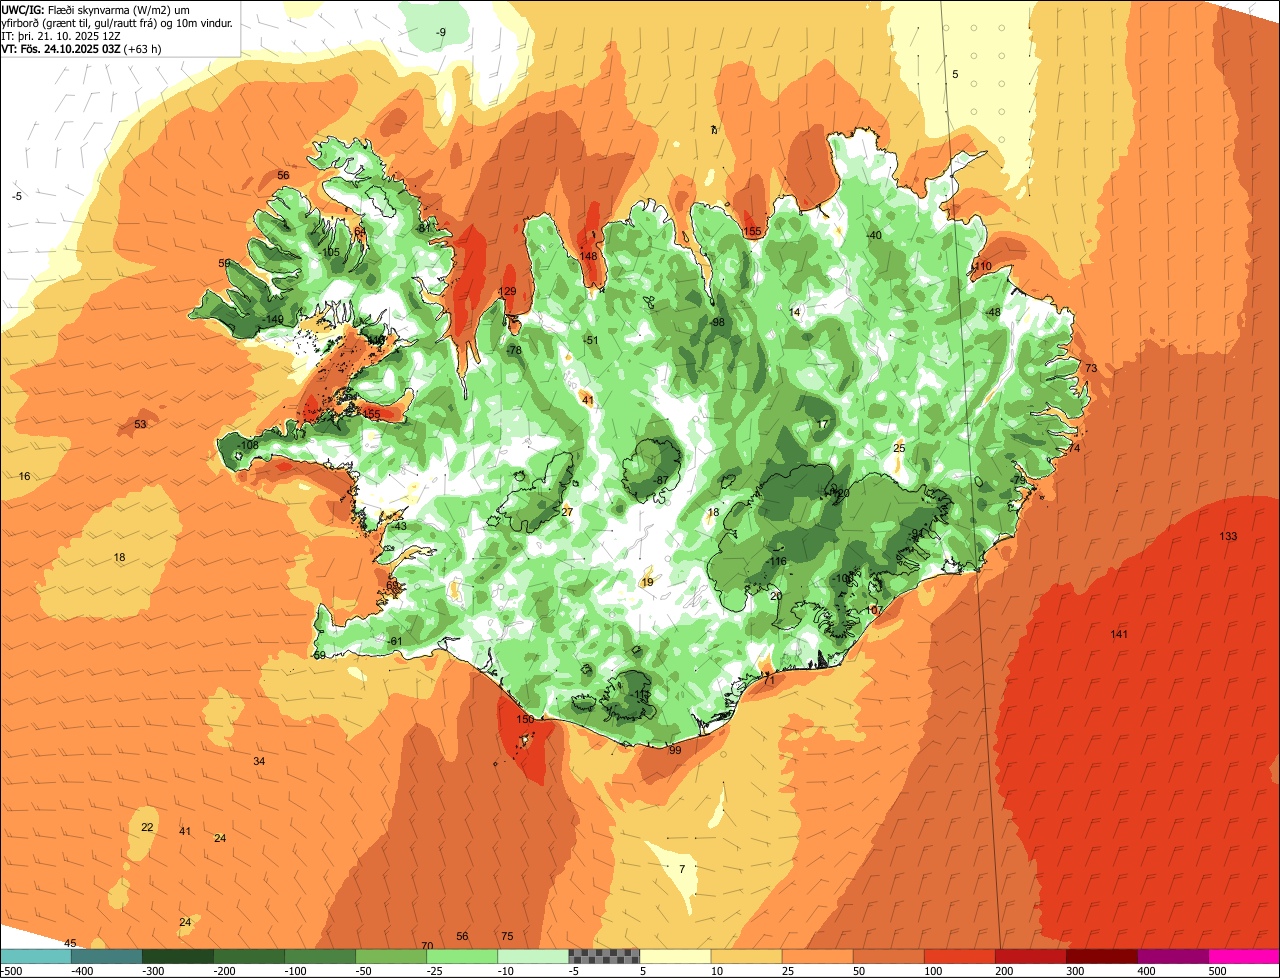This screenshot has width=1280, height=978.
Task: Click the map value '133' over the sea
Action: tap(1228, 537)
